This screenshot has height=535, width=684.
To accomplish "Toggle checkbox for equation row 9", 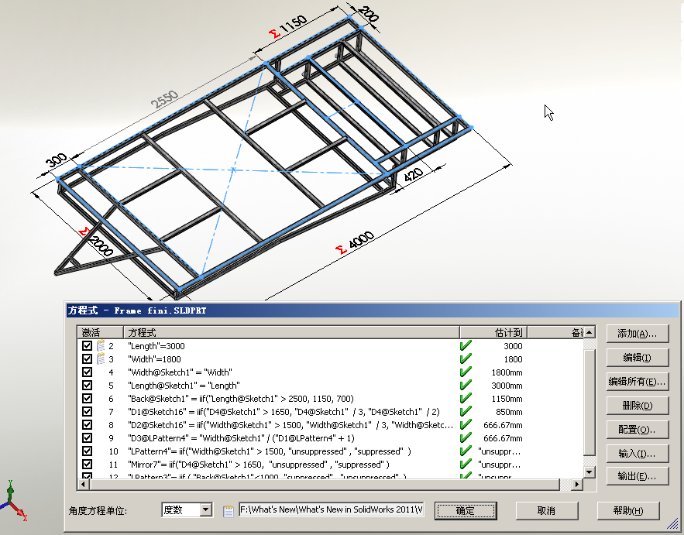I will [x=87, y=437].
